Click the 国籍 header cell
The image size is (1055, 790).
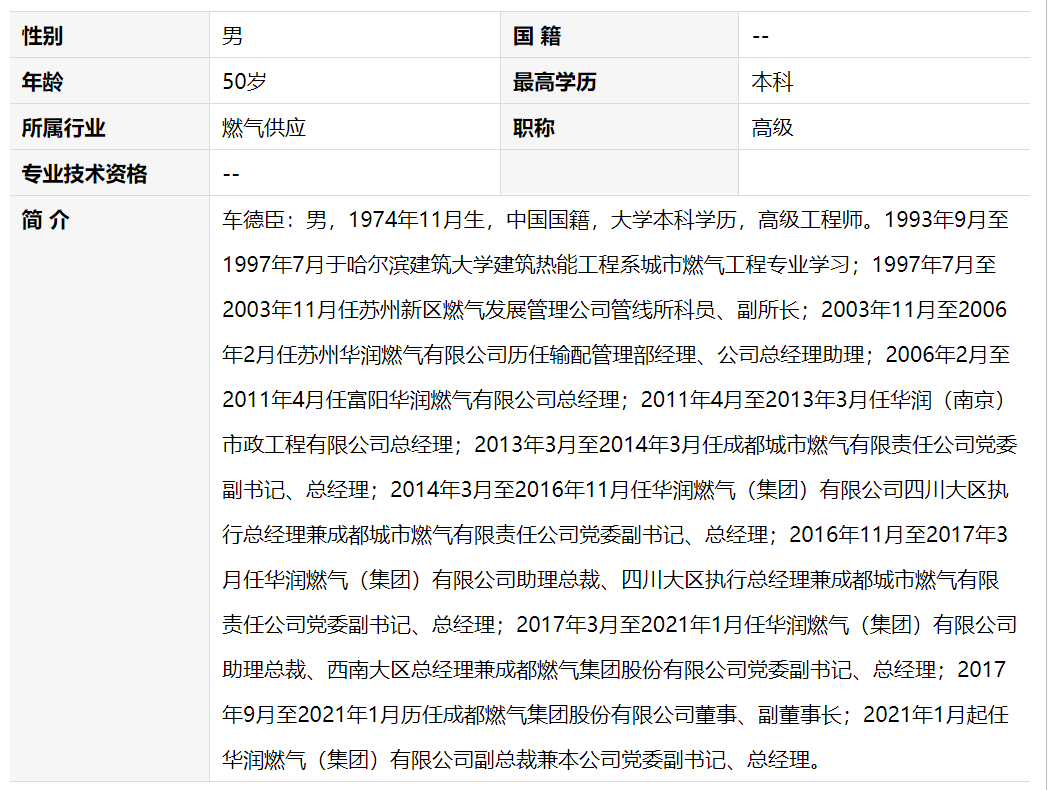pos(619,36)
